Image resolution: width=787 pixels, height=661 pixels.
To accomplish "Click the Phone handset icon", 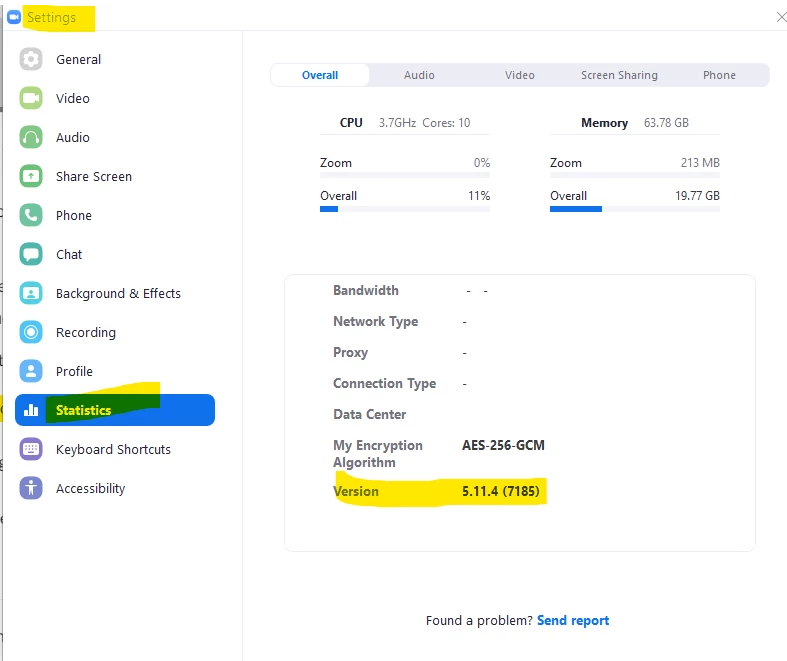I will 31,215.
